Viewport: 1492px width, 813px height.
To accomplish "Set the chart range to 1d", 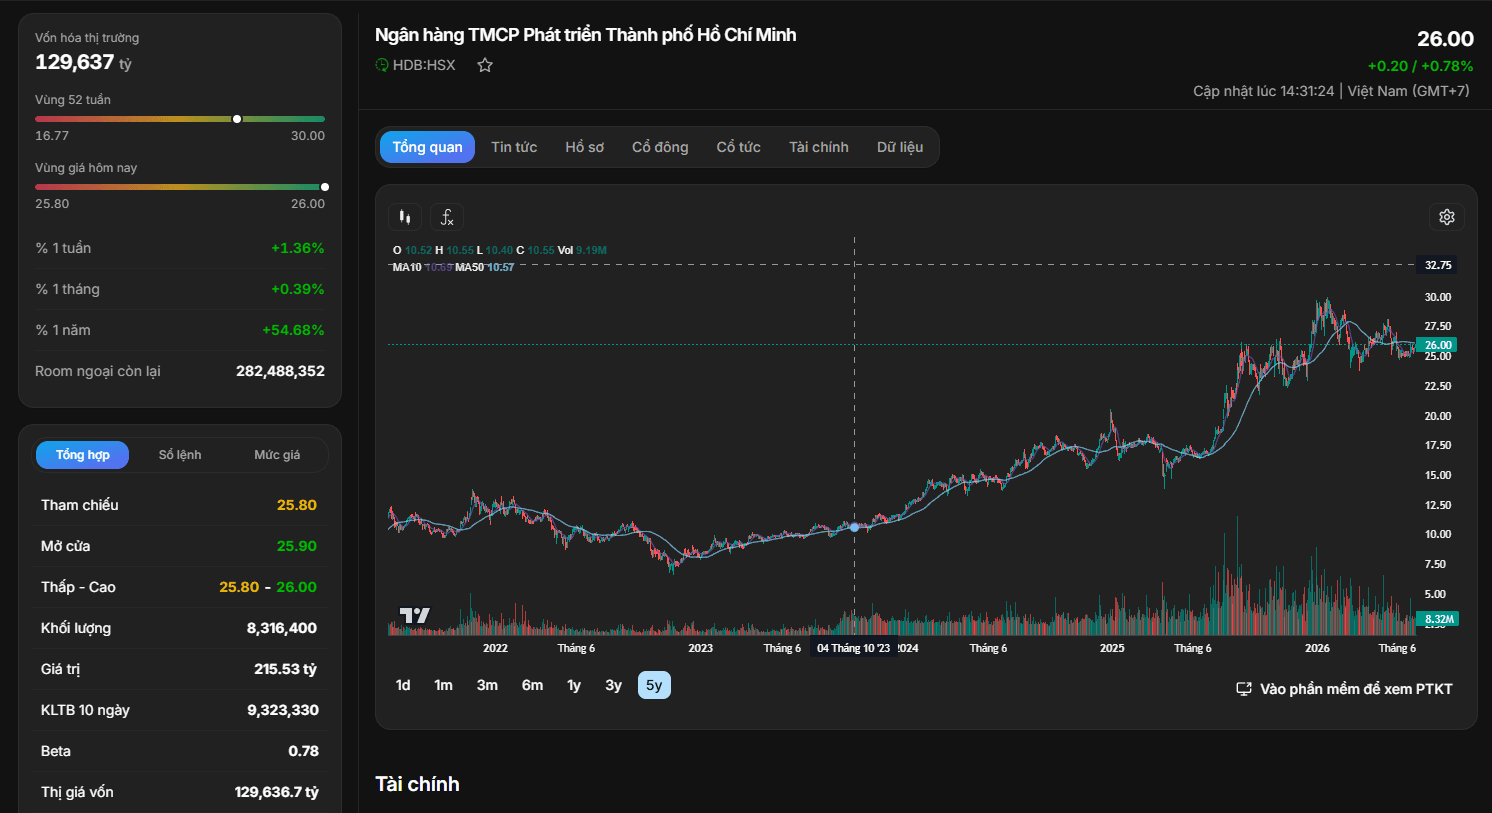I will click(x=403, y=685).
